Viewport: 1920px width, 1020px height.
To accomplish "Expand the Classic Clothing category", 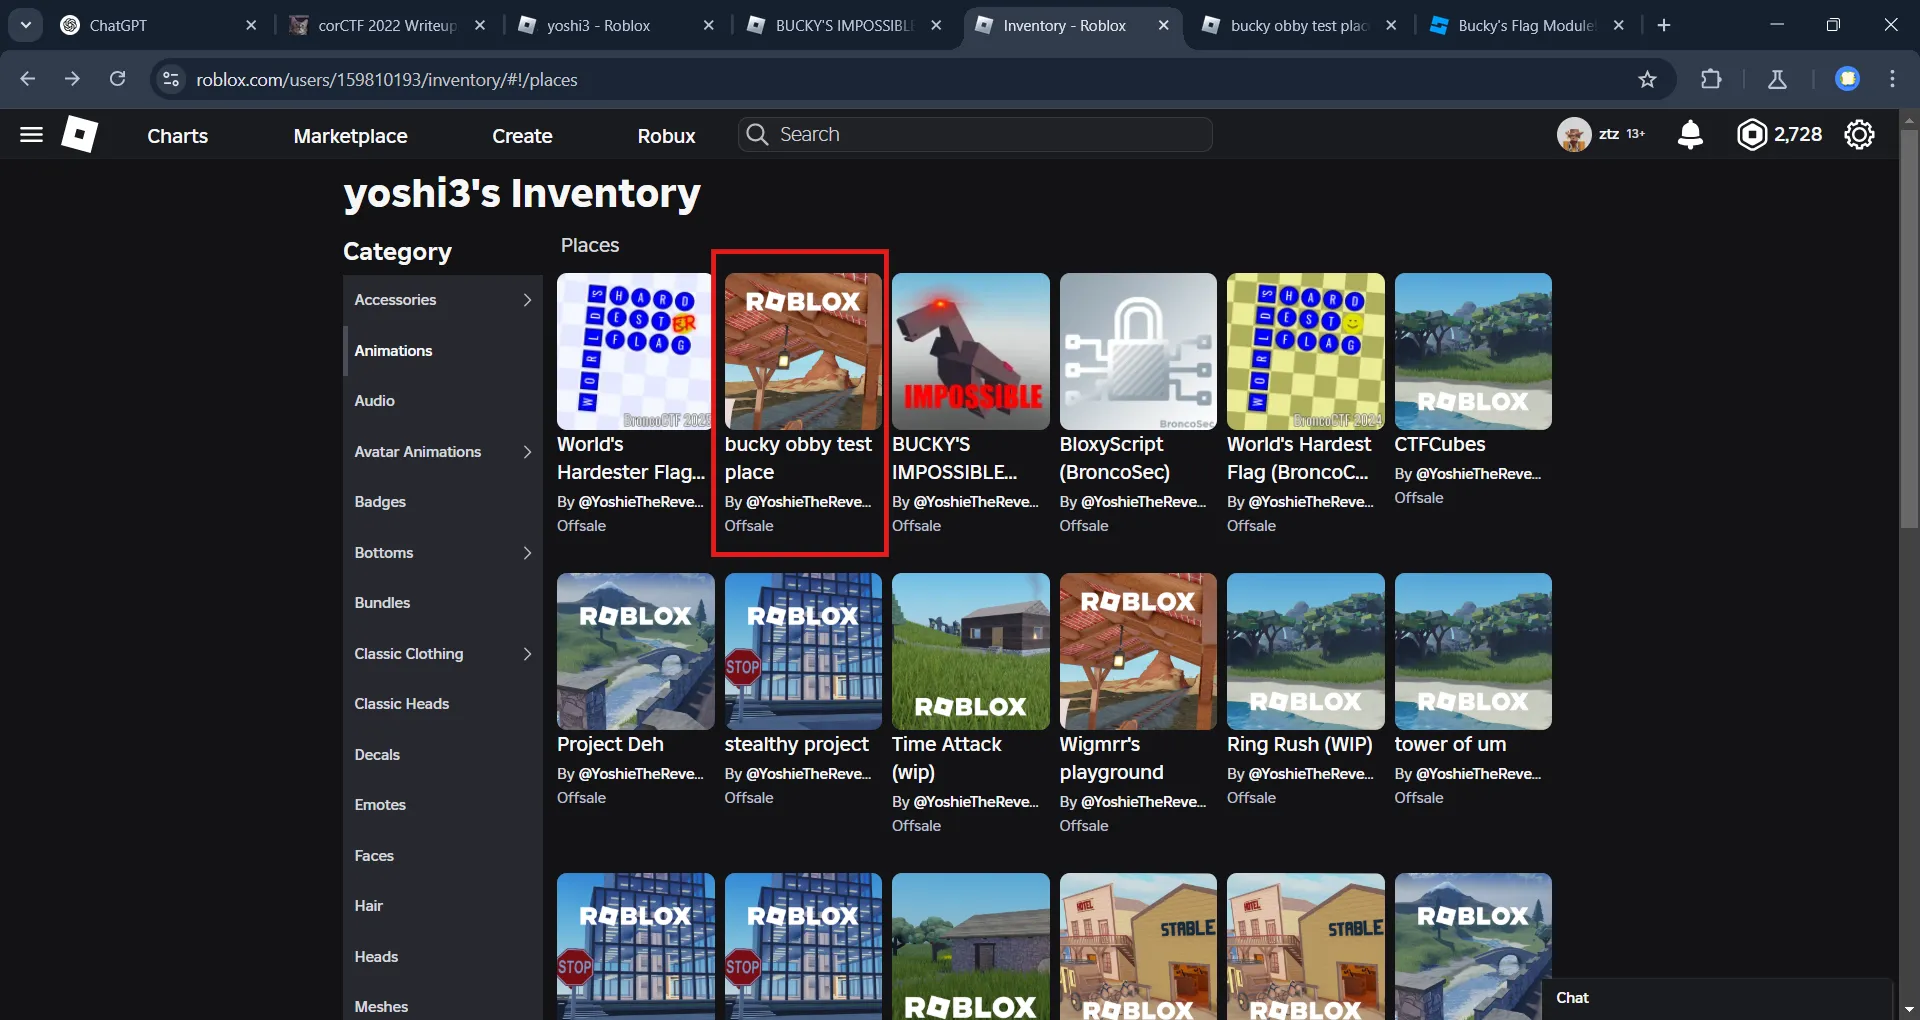I will tap(442, 654).
